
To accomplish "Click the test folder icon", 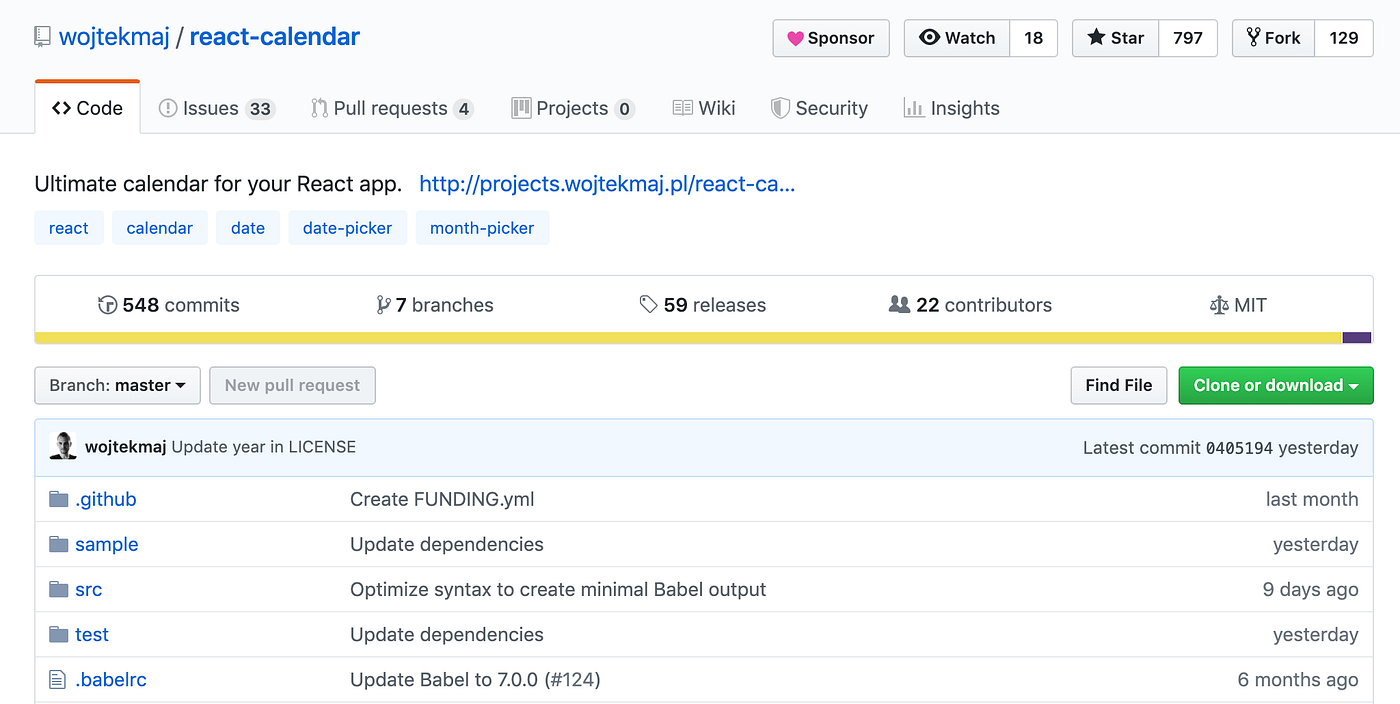I will 58,634.
